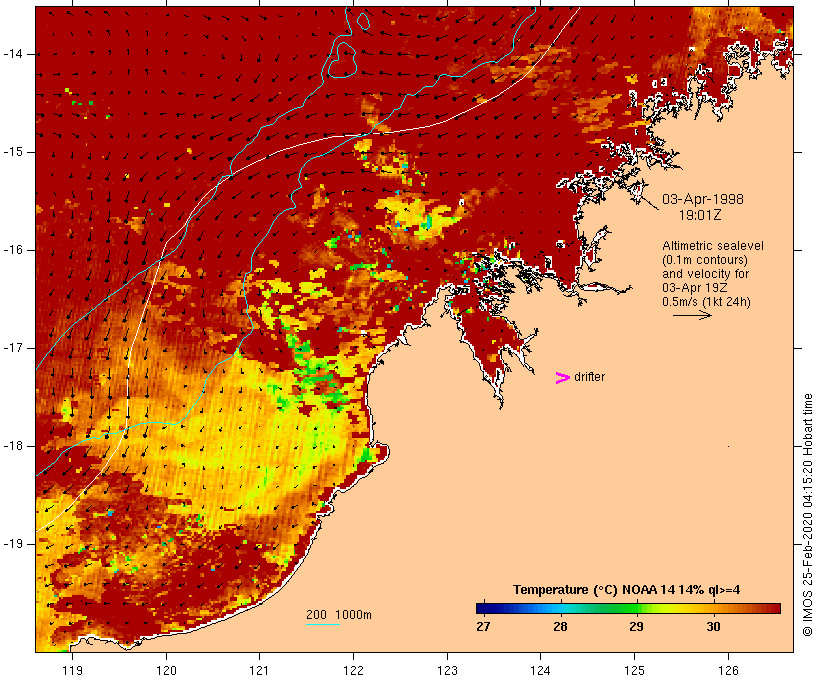Image resolution: width=820 pixels, height=680 pixels.
Task: Click longitude axis label '125'
Action: click(634, 670)
